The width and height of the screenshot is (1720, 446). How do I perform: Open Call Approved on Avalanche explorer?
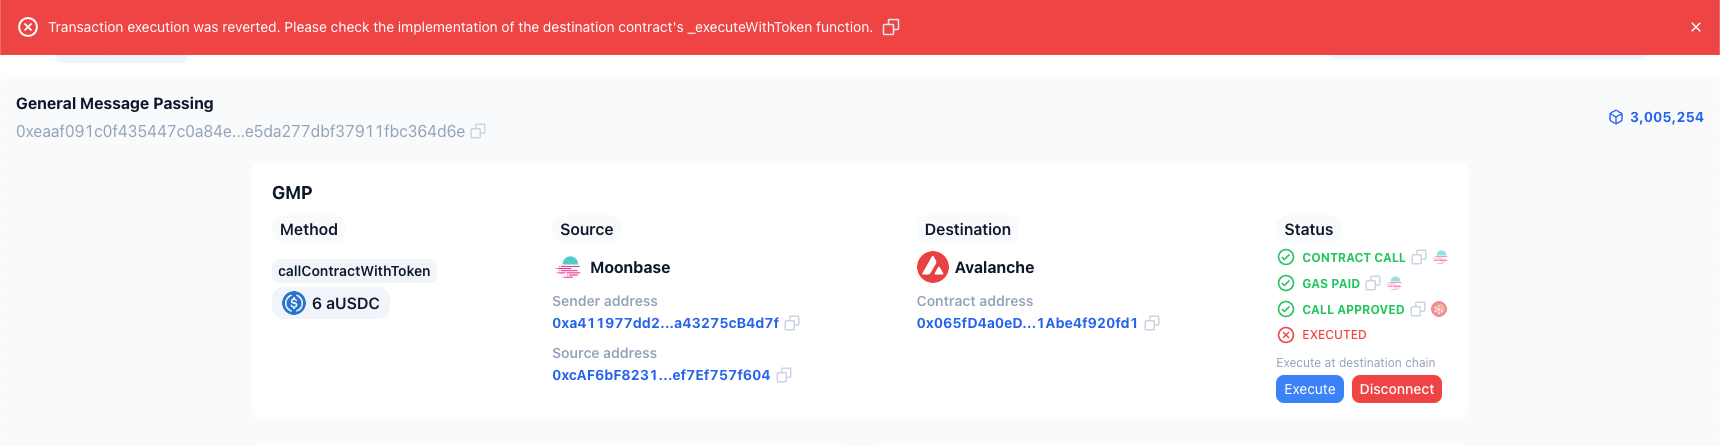1439,309
